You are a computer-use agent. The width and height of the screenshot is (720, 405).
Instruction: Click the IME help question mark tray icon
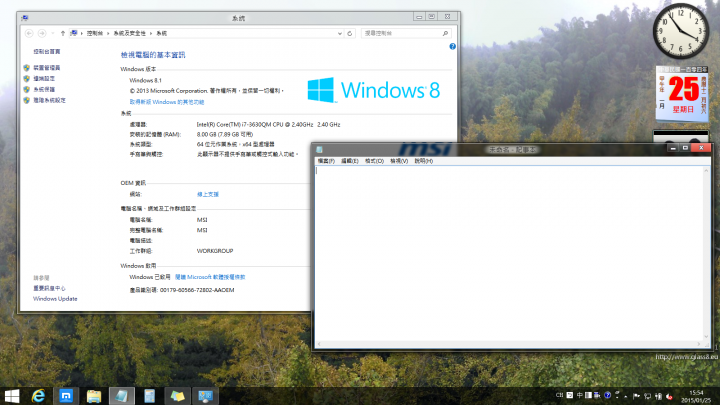click(608, 395)
